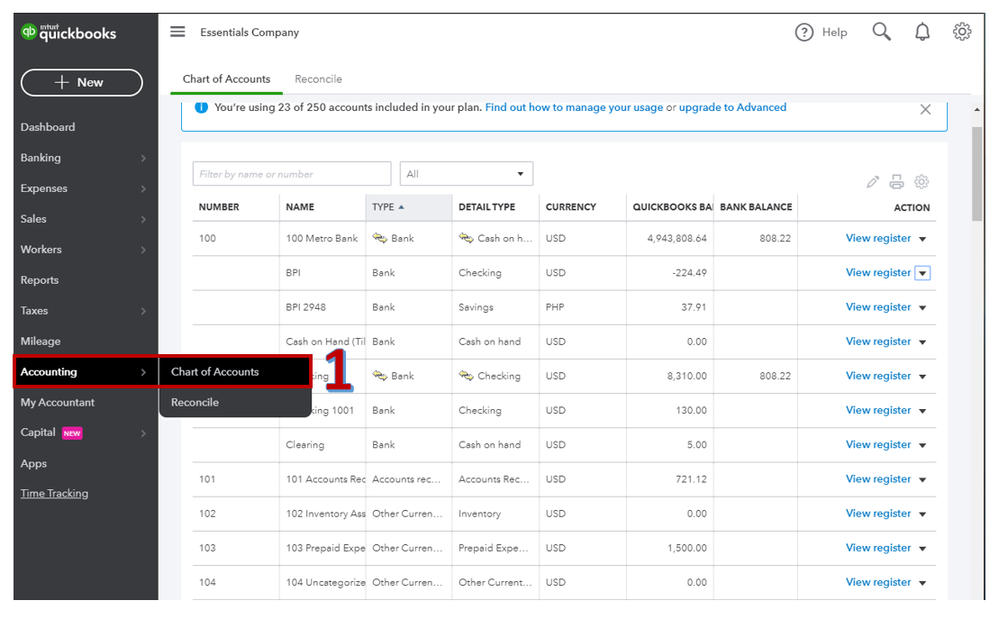Open search with the magnifying glass icon
This screenshot has height=620, width=999.
point(882,31)
